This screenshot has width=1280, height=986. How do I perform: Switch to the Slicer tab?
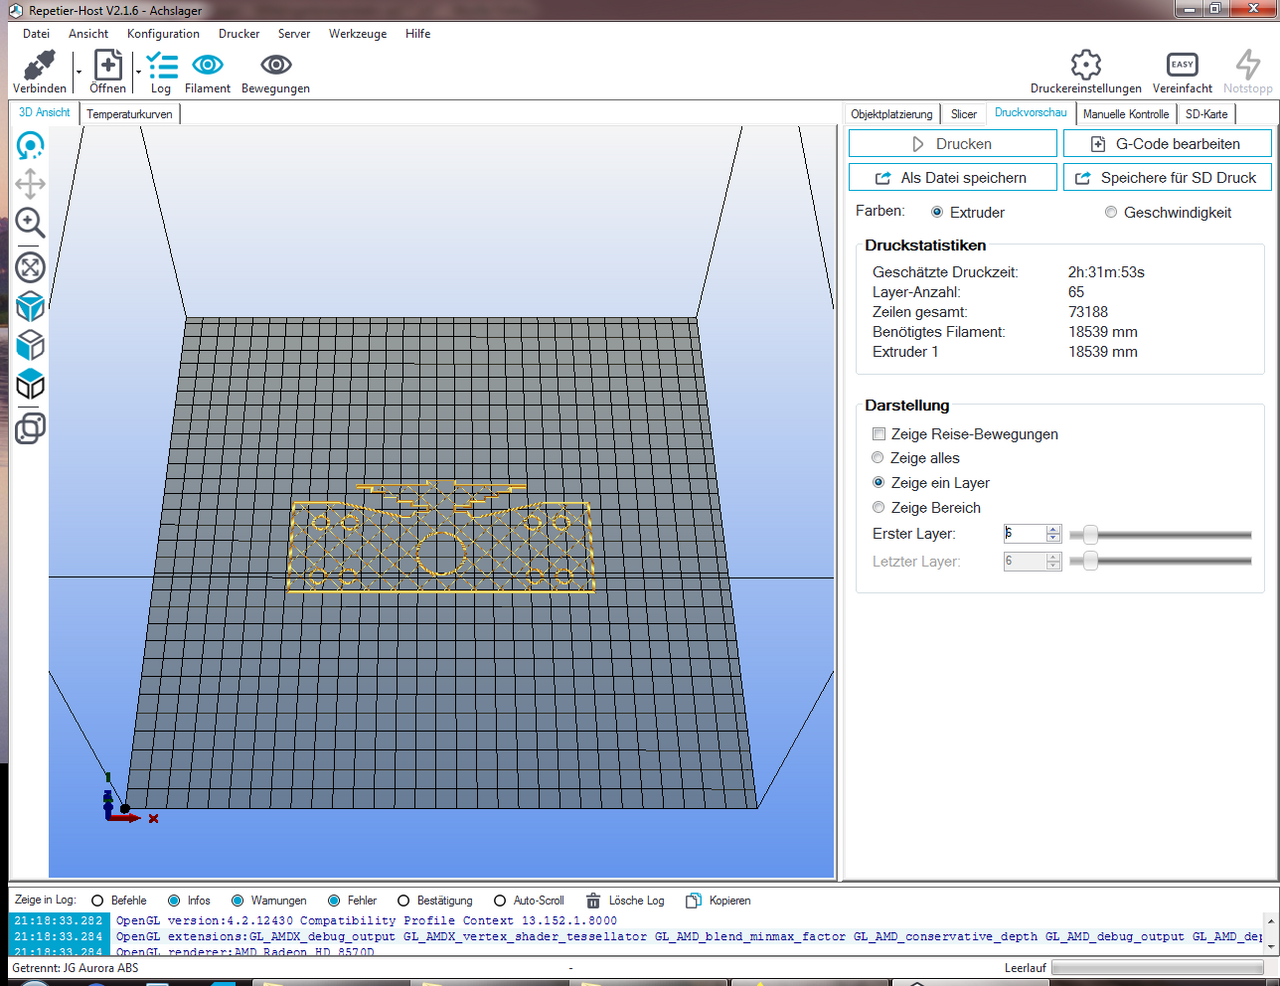tap(964, 114)
